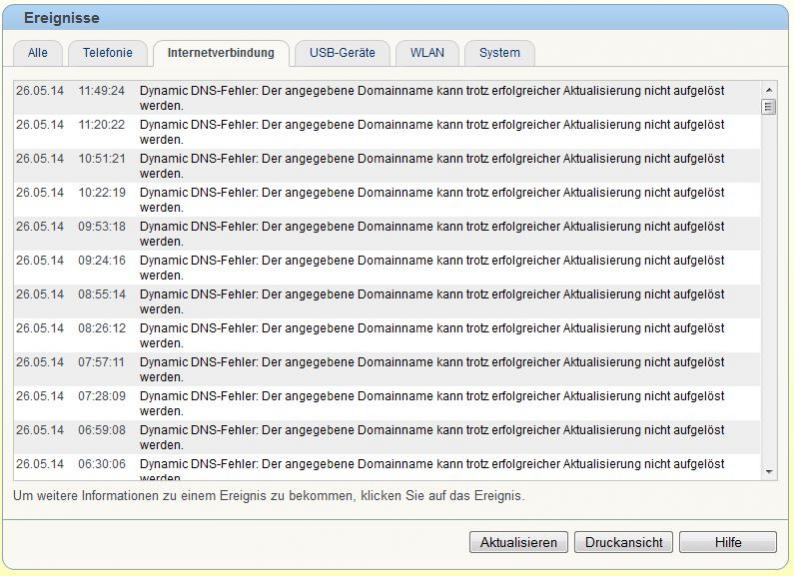Open the Telefonie tab

pos(108,53)
